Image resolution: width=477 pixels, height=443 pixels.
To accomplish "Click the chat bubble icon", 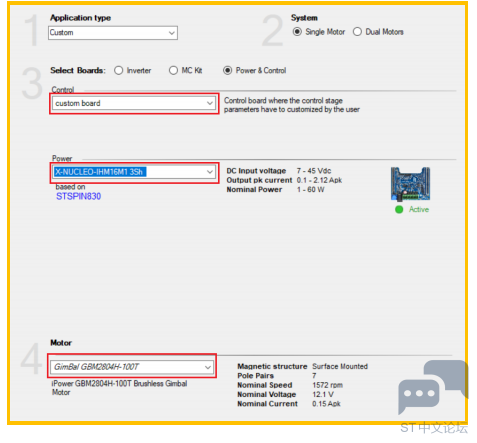I will coord(433,387).
